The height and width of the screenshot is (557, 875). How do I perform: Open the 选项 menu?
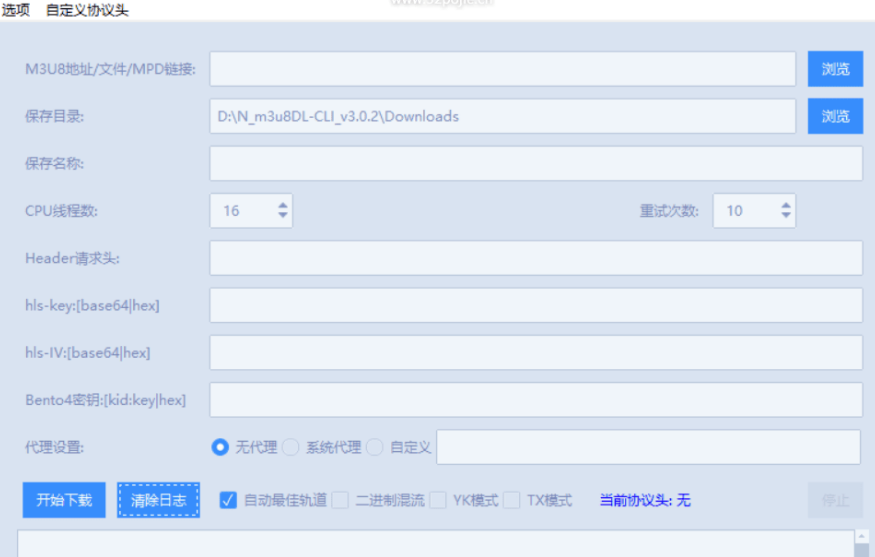pyautogui.click(x=15, y=10)
